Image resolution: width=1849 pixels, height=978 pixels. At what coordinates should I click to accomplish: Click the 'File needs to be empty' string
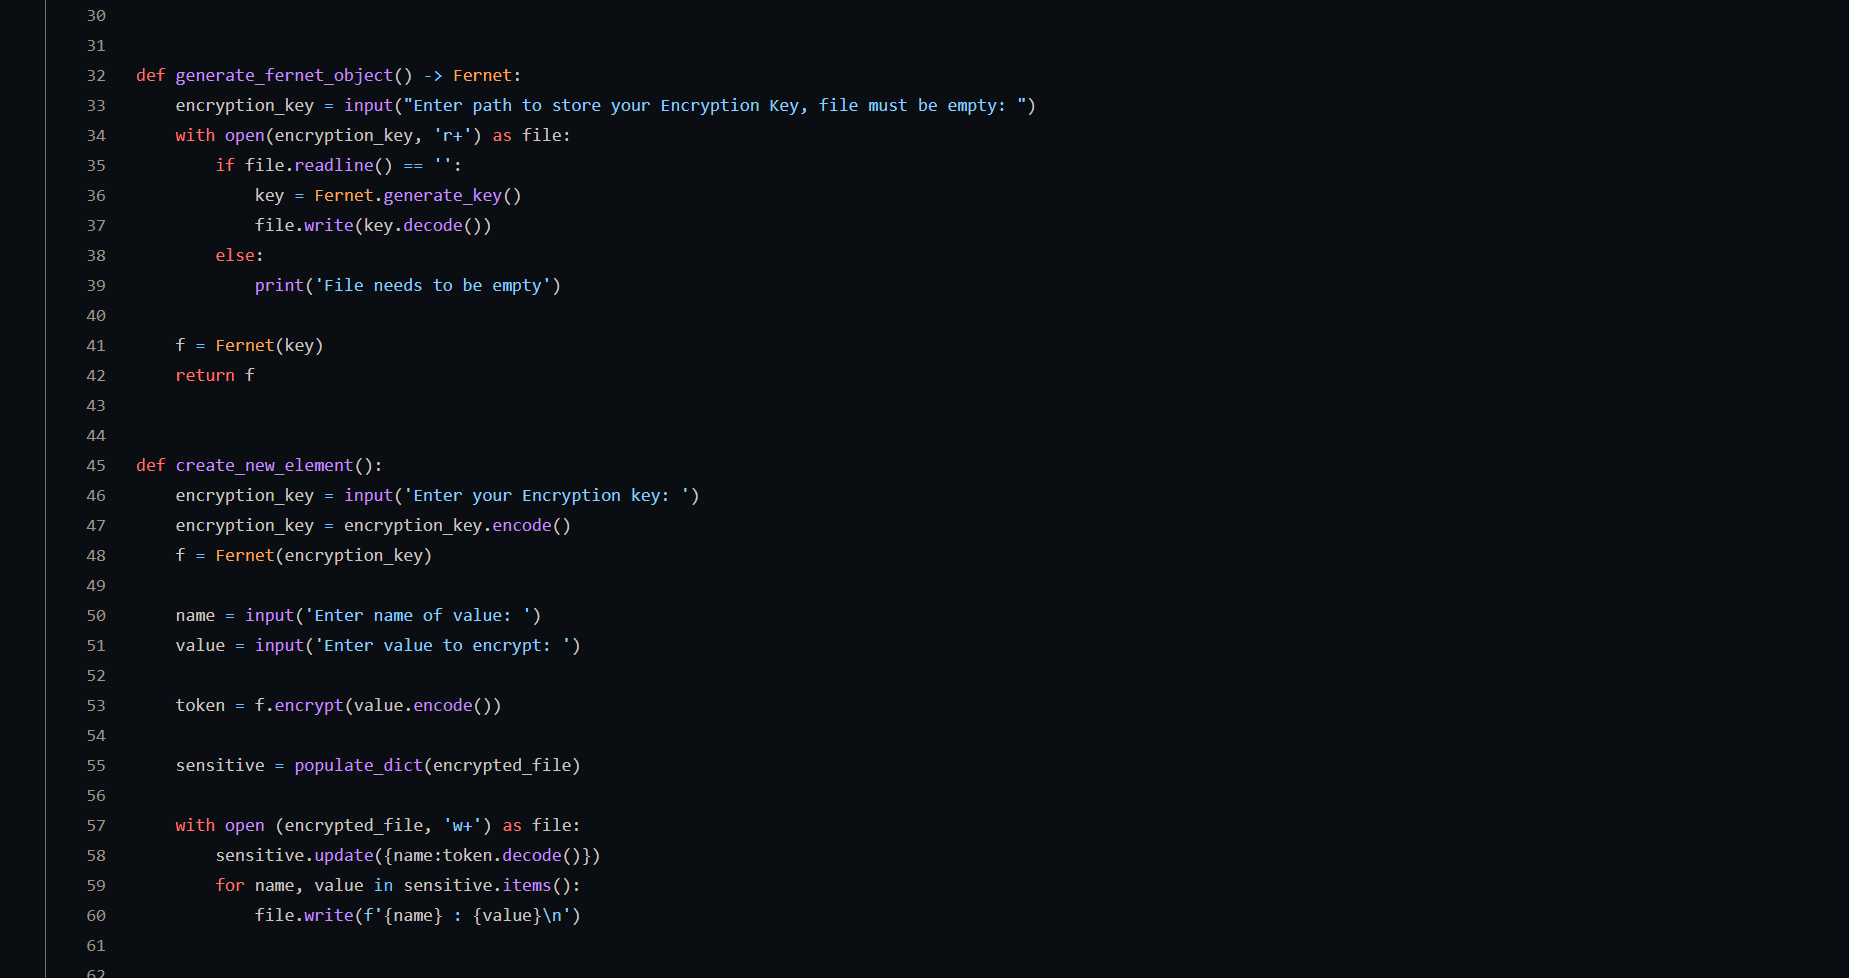(432, 286)
